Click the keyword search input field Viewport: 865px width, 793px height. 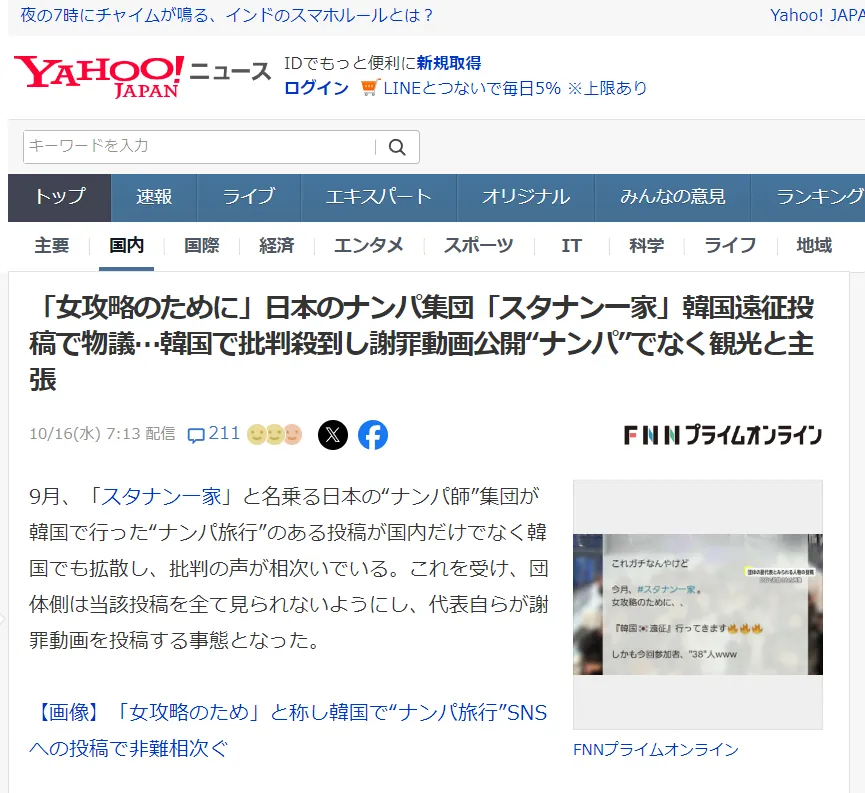(200, 147)
